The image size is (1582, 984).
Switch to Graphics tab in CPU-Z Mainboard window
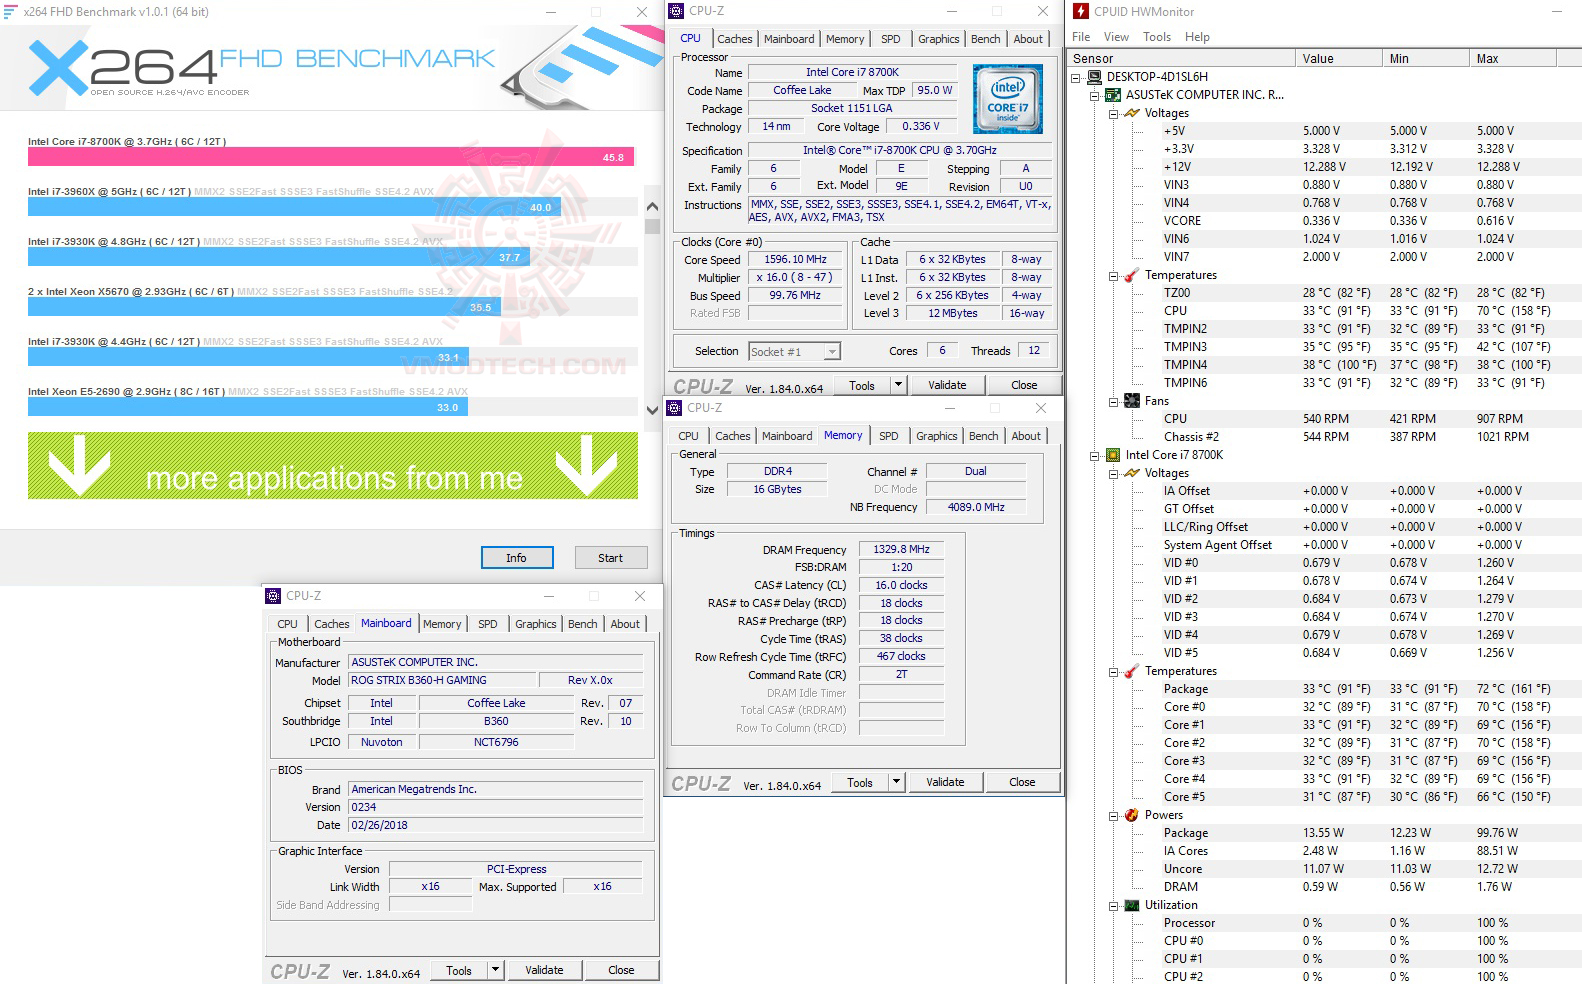(x=536, y=624)
